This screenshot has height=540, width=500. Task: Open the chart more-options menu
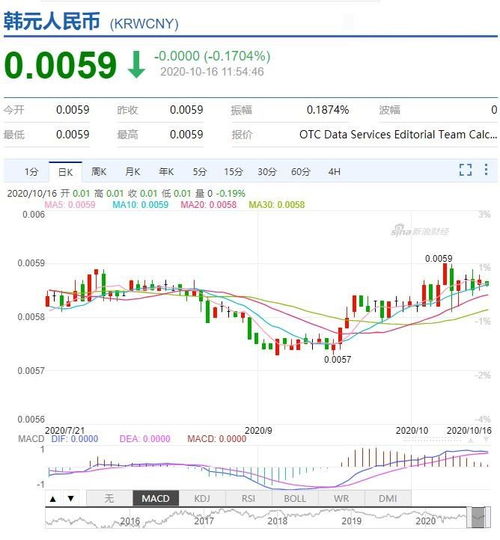(x=486, y=169)
